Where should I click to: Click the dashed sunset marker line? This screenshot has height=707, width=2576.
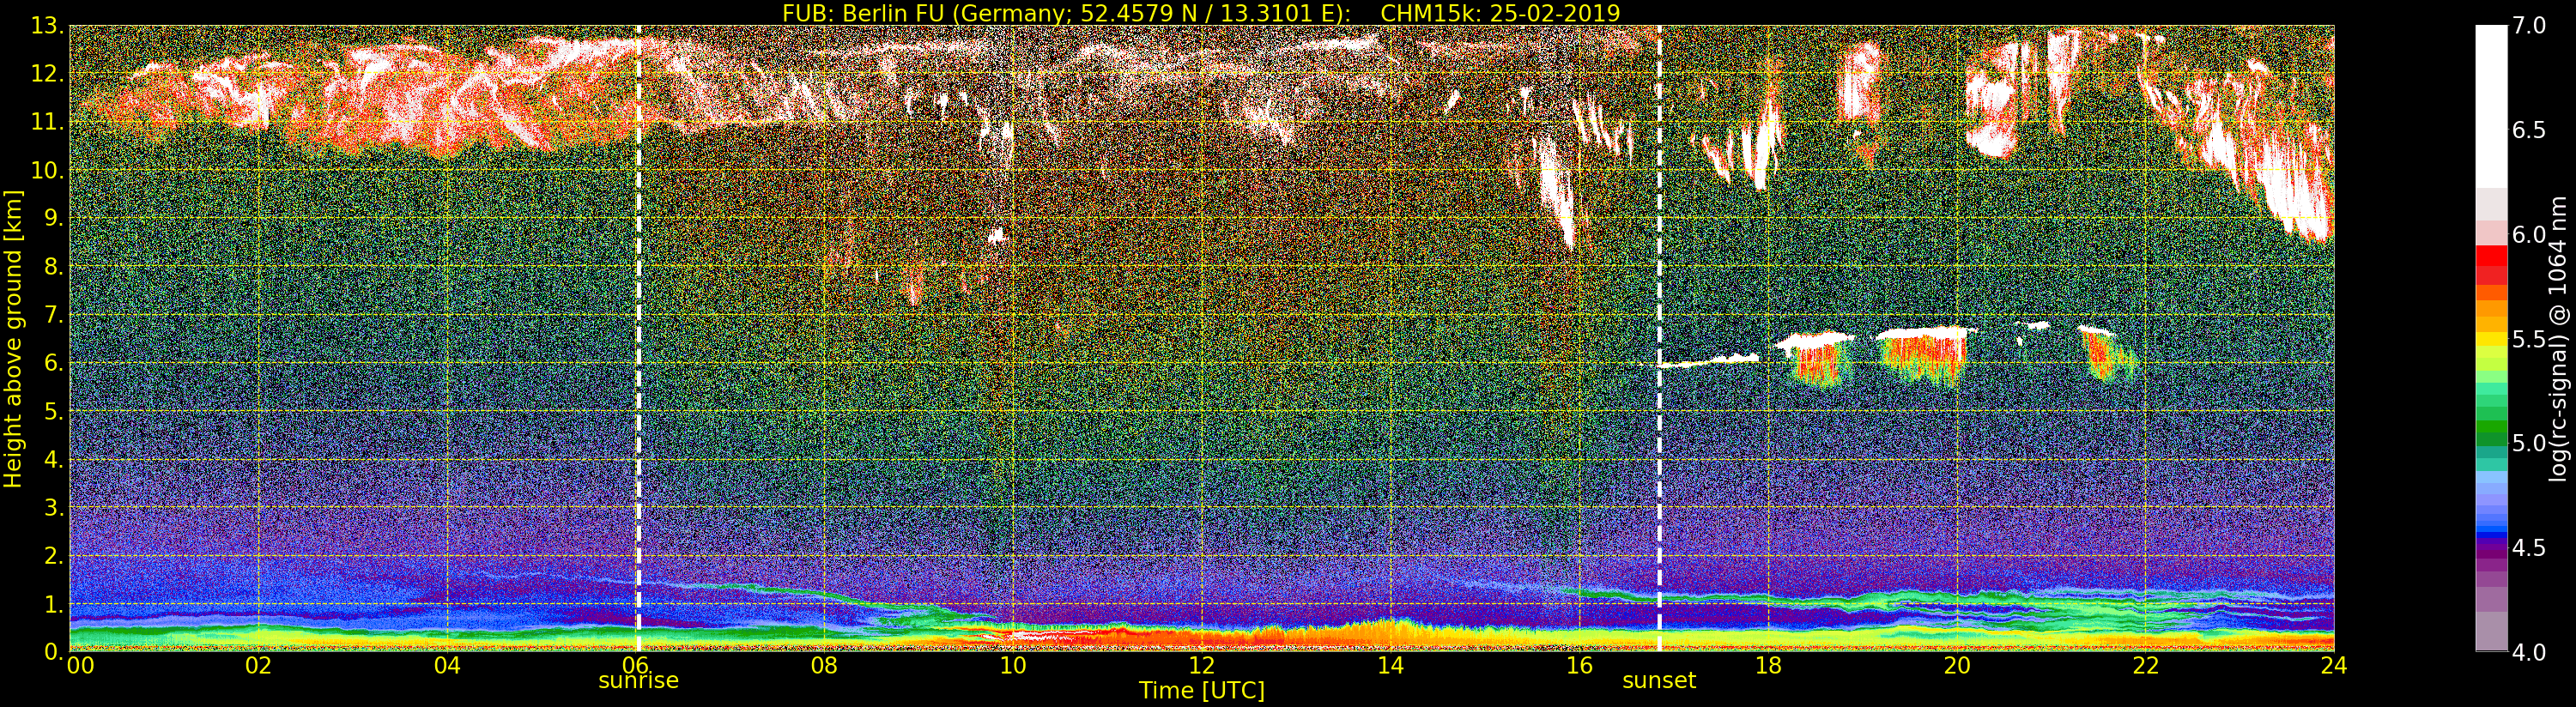(x=1659, y=339)
